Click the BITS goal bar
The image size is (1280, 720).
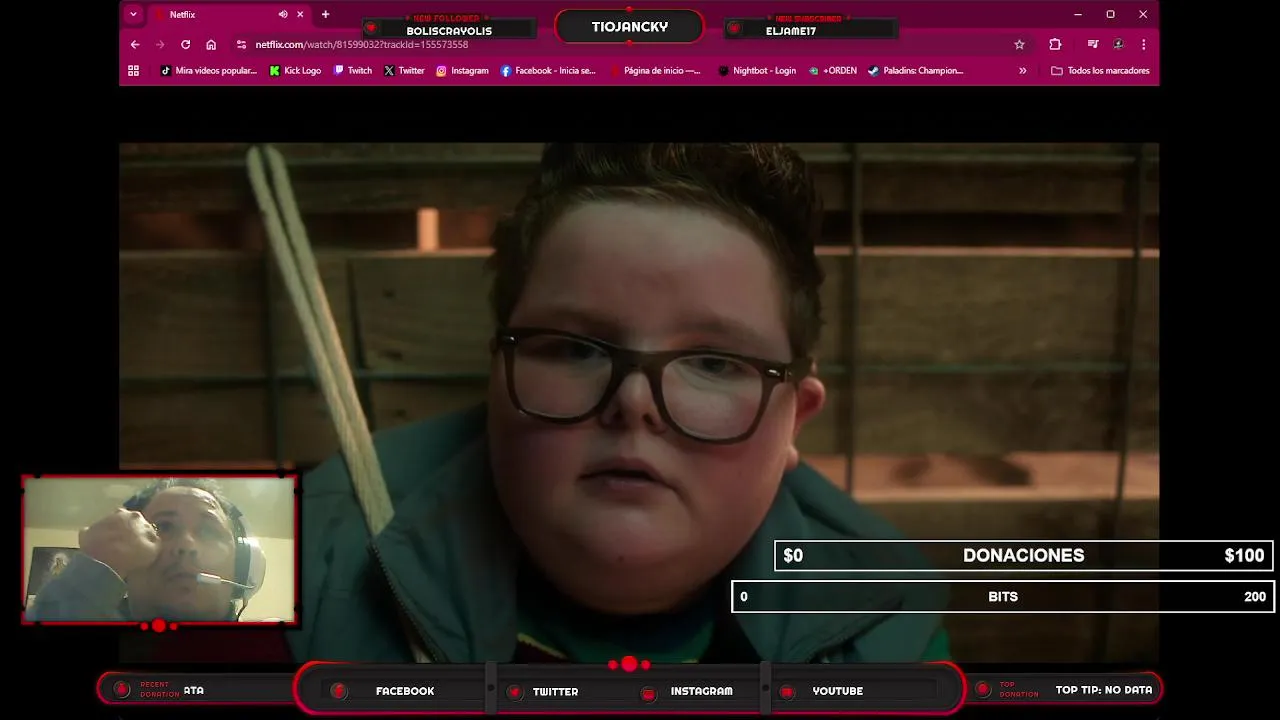click(x=1002, y=596)
